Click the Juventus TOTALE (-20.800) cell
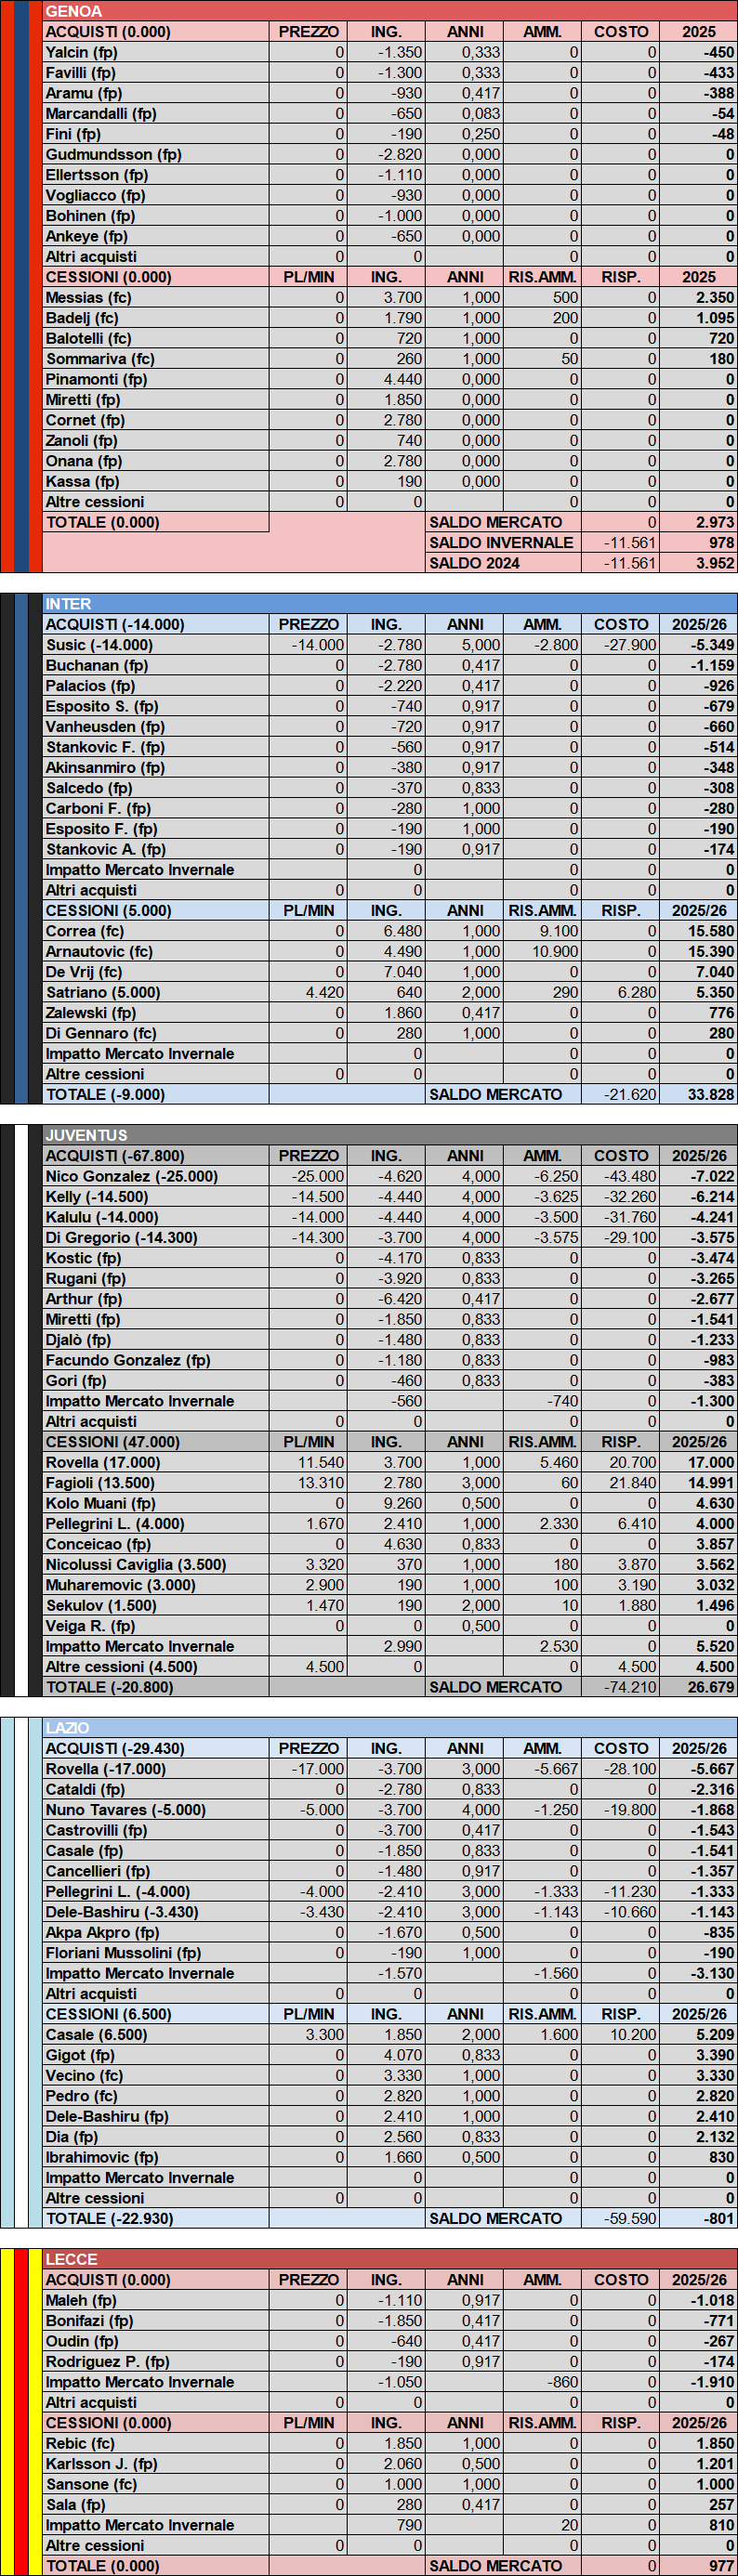The height and width of the screenshot is (2576, 738). 155,1687
